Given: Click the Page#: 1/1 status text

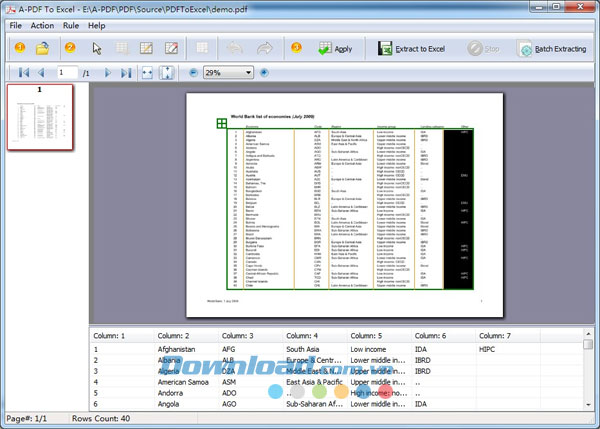Looking at the screenshot, I should click(26, 419).
